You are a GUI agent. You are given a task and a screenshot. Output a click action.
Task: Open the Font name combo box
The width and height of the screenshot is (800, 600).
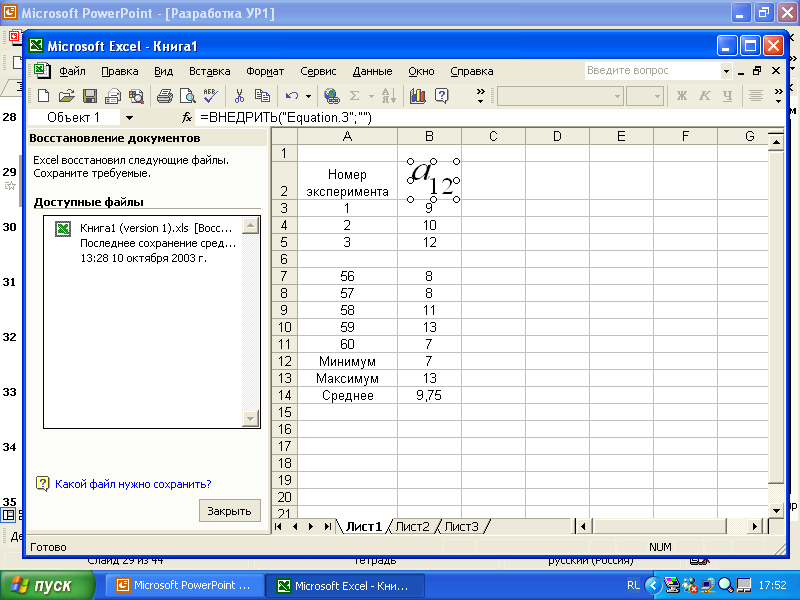pos(560,96)
